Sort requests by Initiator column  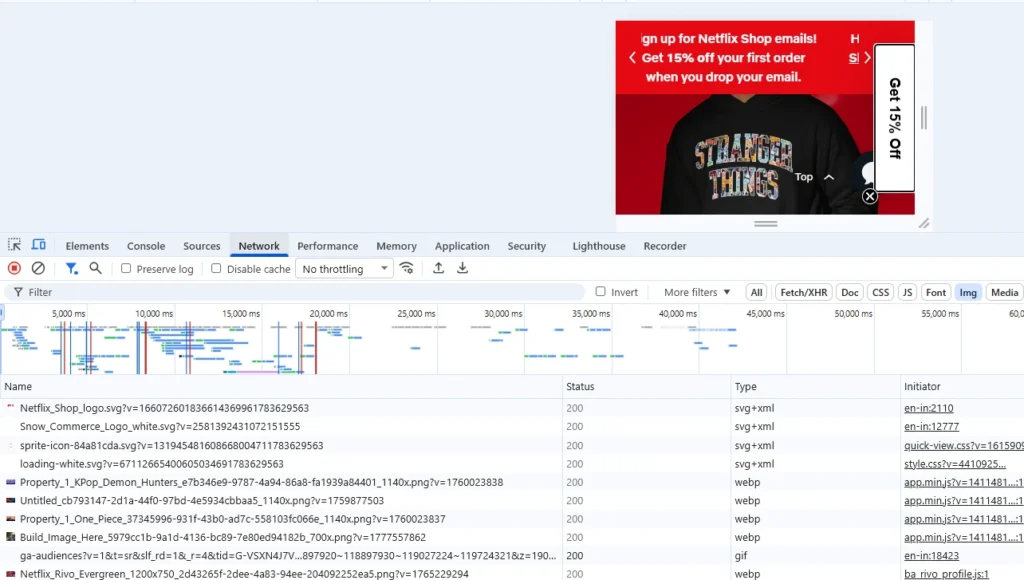coord(962,387)
